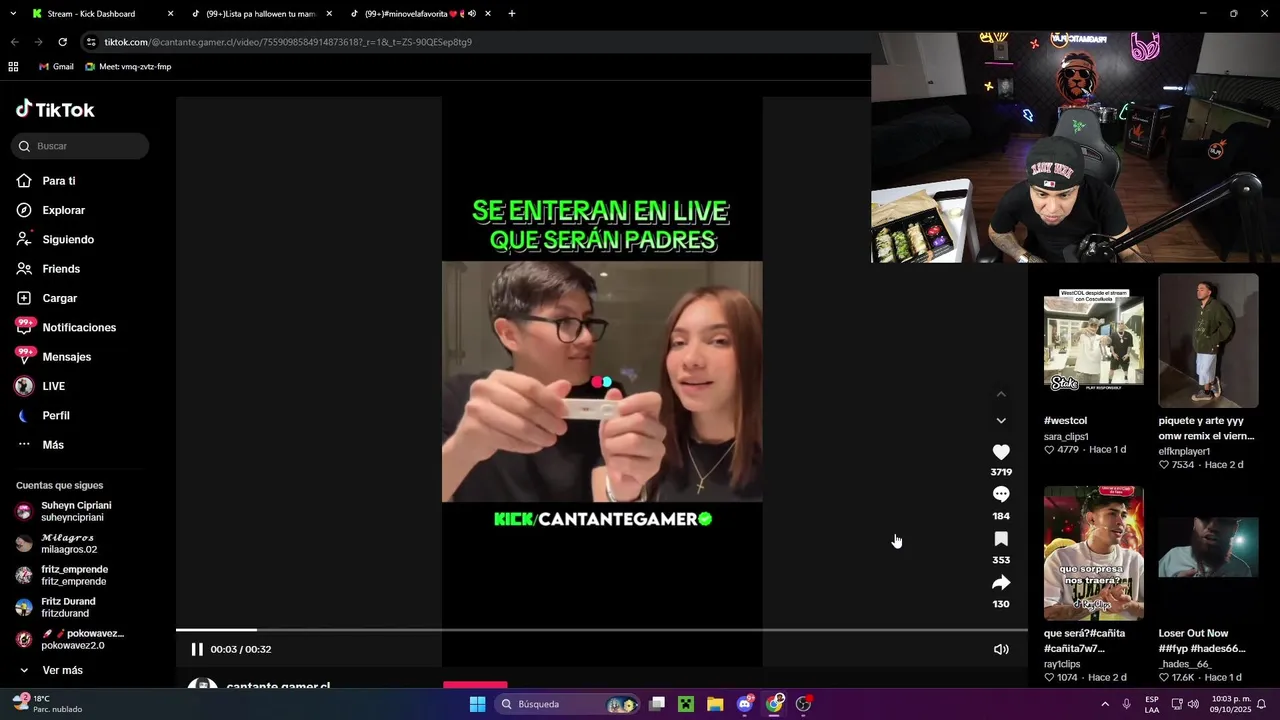Expand Ver más followed accounts
Image resolution: width=1280 pixels, height=720 pixels.
click(x=62, y=670)
